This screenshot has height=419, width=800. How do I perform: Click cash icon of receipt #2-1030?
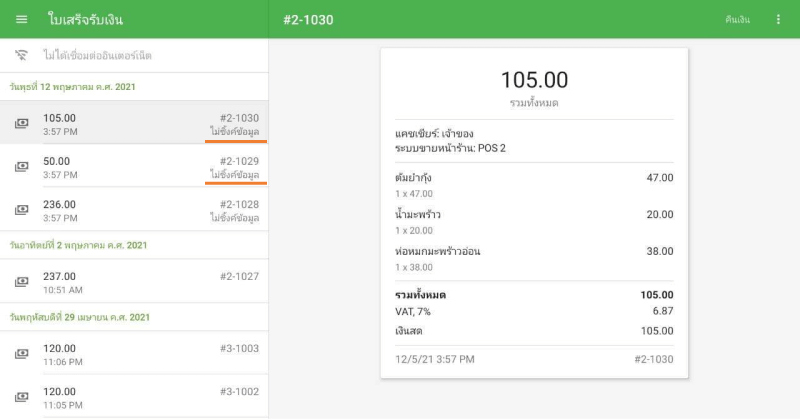[21, 123]
